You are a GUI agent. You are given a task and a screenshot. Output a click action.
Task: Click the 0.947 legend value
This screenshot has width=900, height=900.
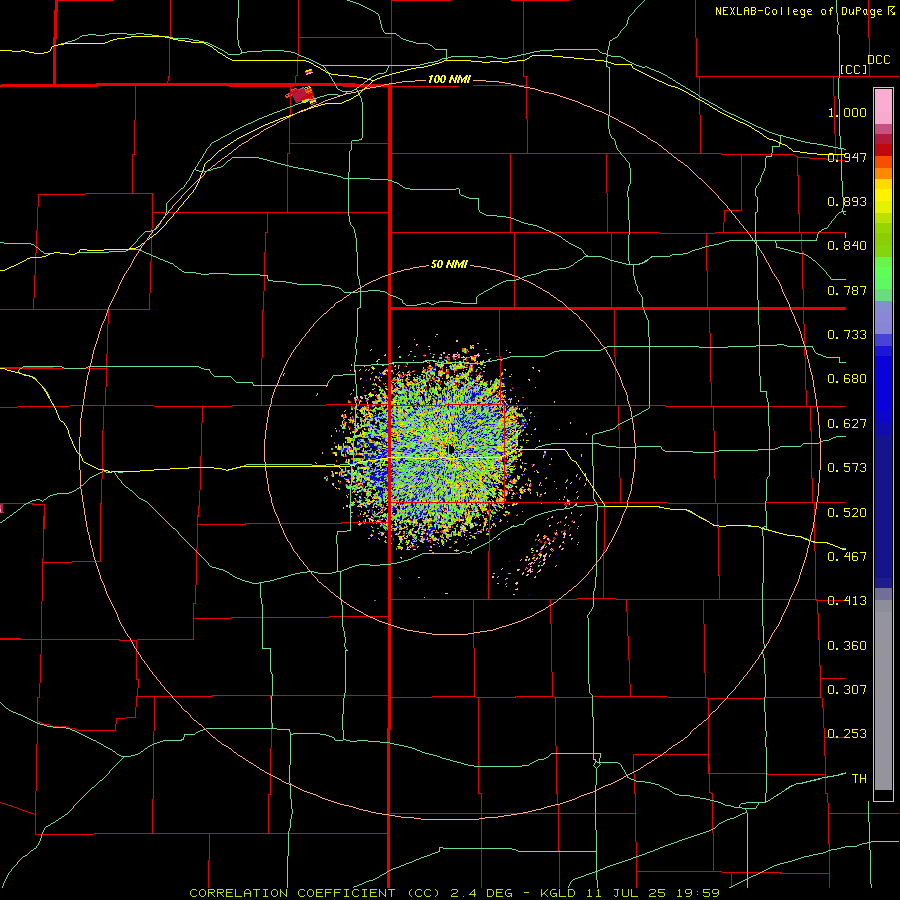pos(847,157)
